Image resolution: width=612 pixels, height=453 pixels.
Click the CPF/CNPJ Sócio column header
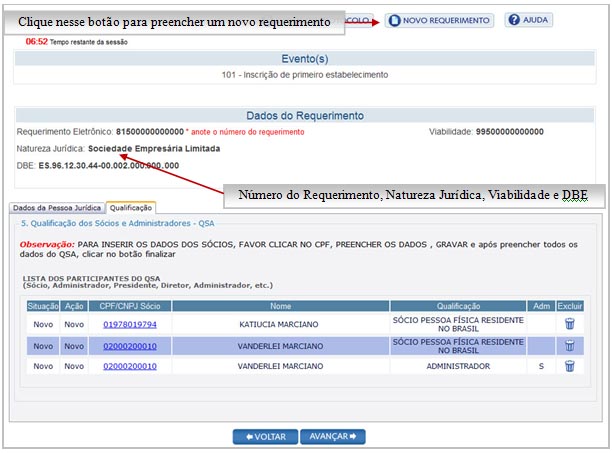pos(129,306)
